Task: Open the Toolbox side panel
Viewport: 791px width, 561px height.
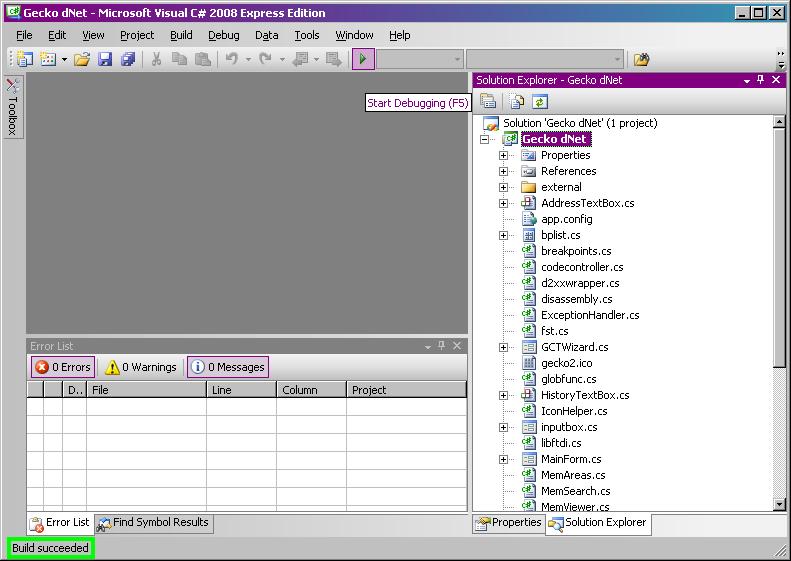Action: pyautogui.click(x=12, y=106)
